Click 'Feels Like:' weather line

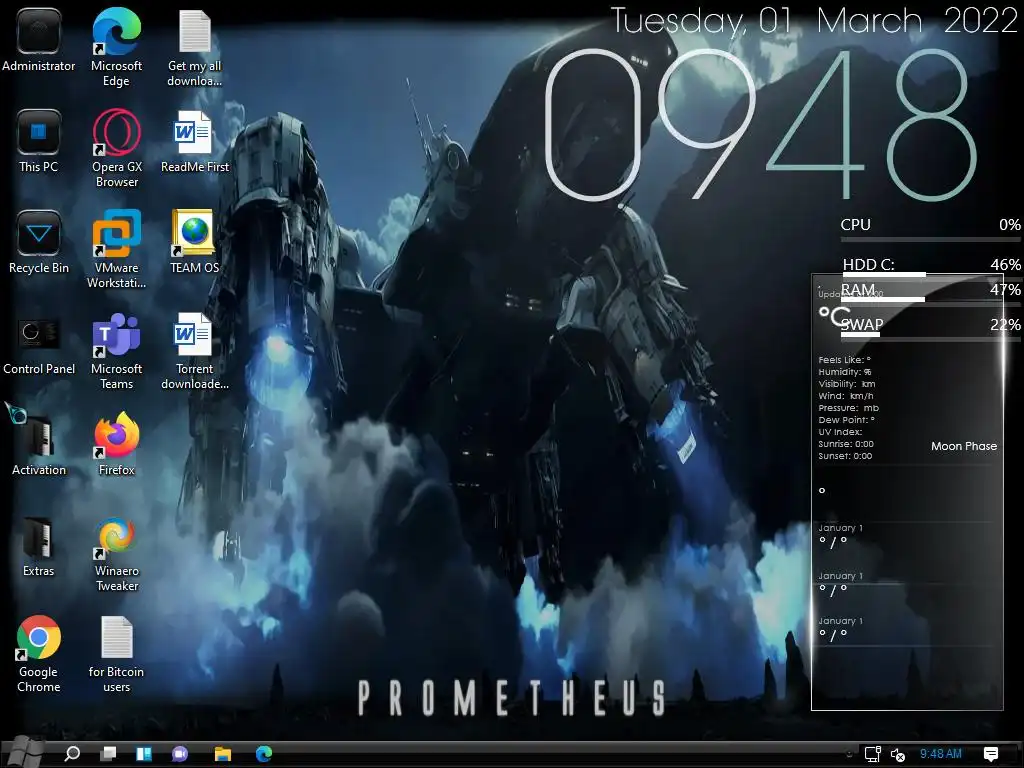tap(844, 360)
